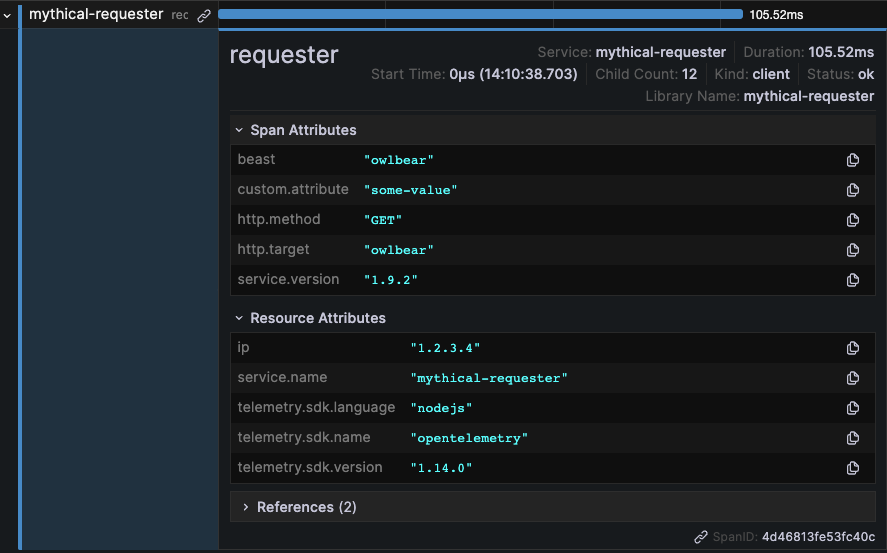Copy the service.name resource attribute
Image resolution: width=887 pixels, height=553 pixels.
(x=853, y=378)
